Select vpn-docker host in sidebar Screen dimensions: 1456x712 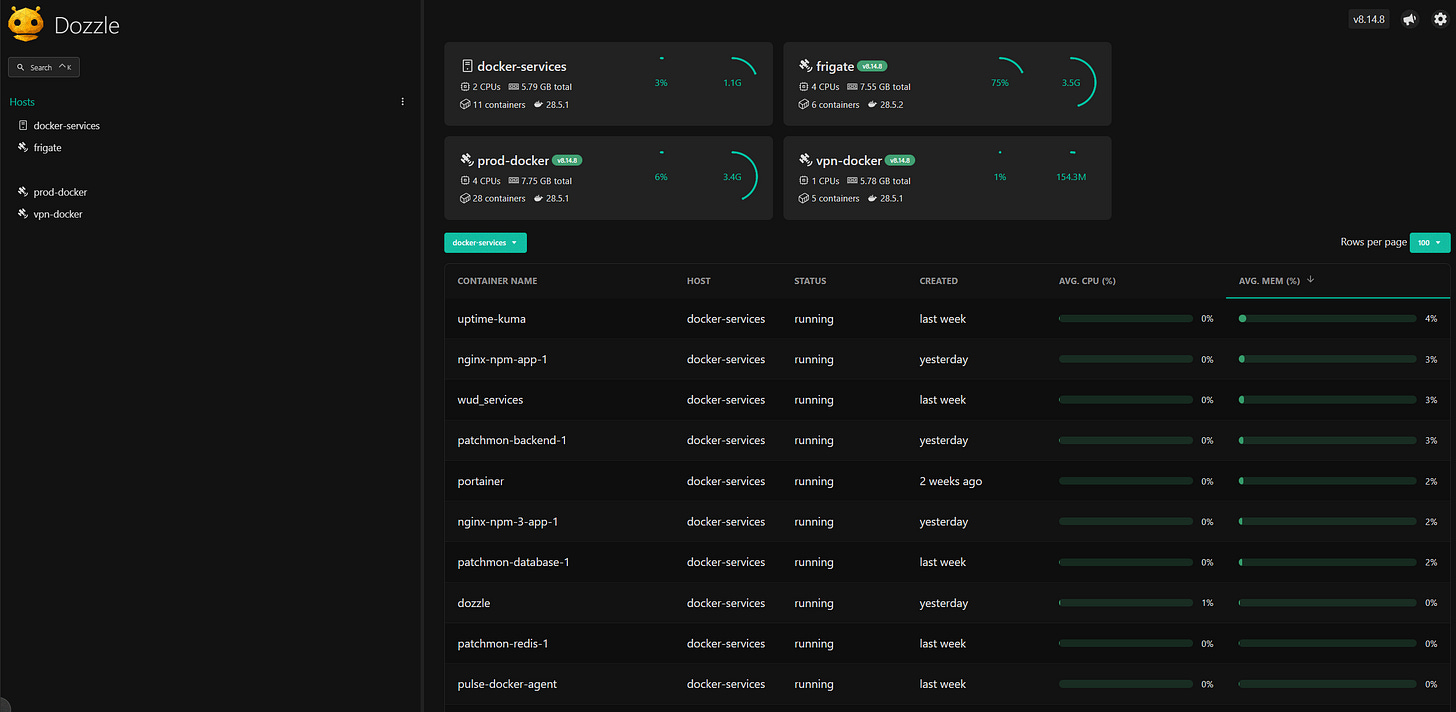click(58, 214)
